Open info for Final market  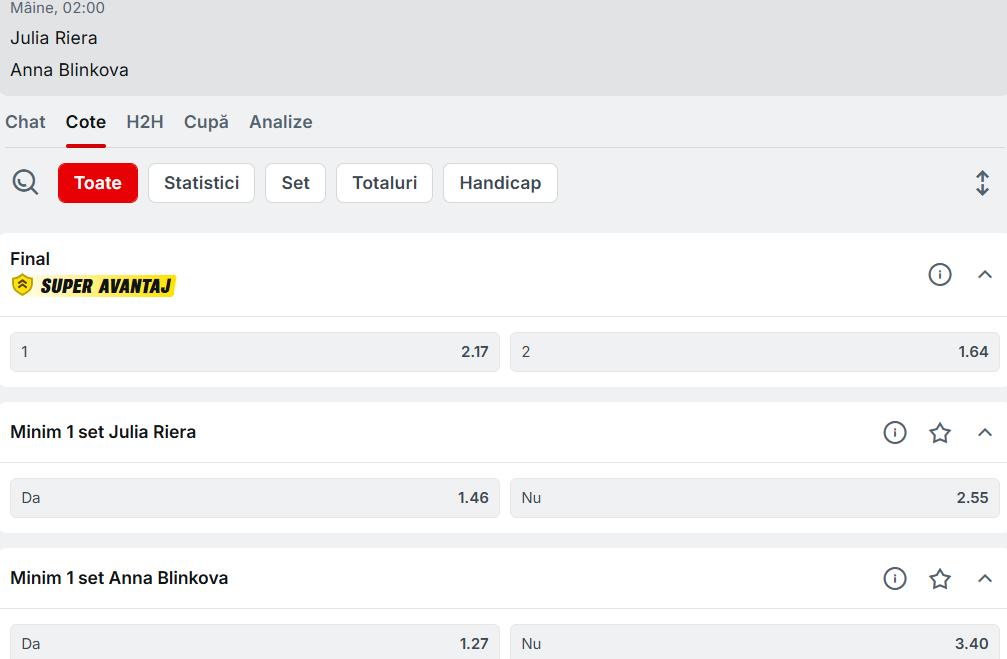pyautogui.click(x=939, y=274)
